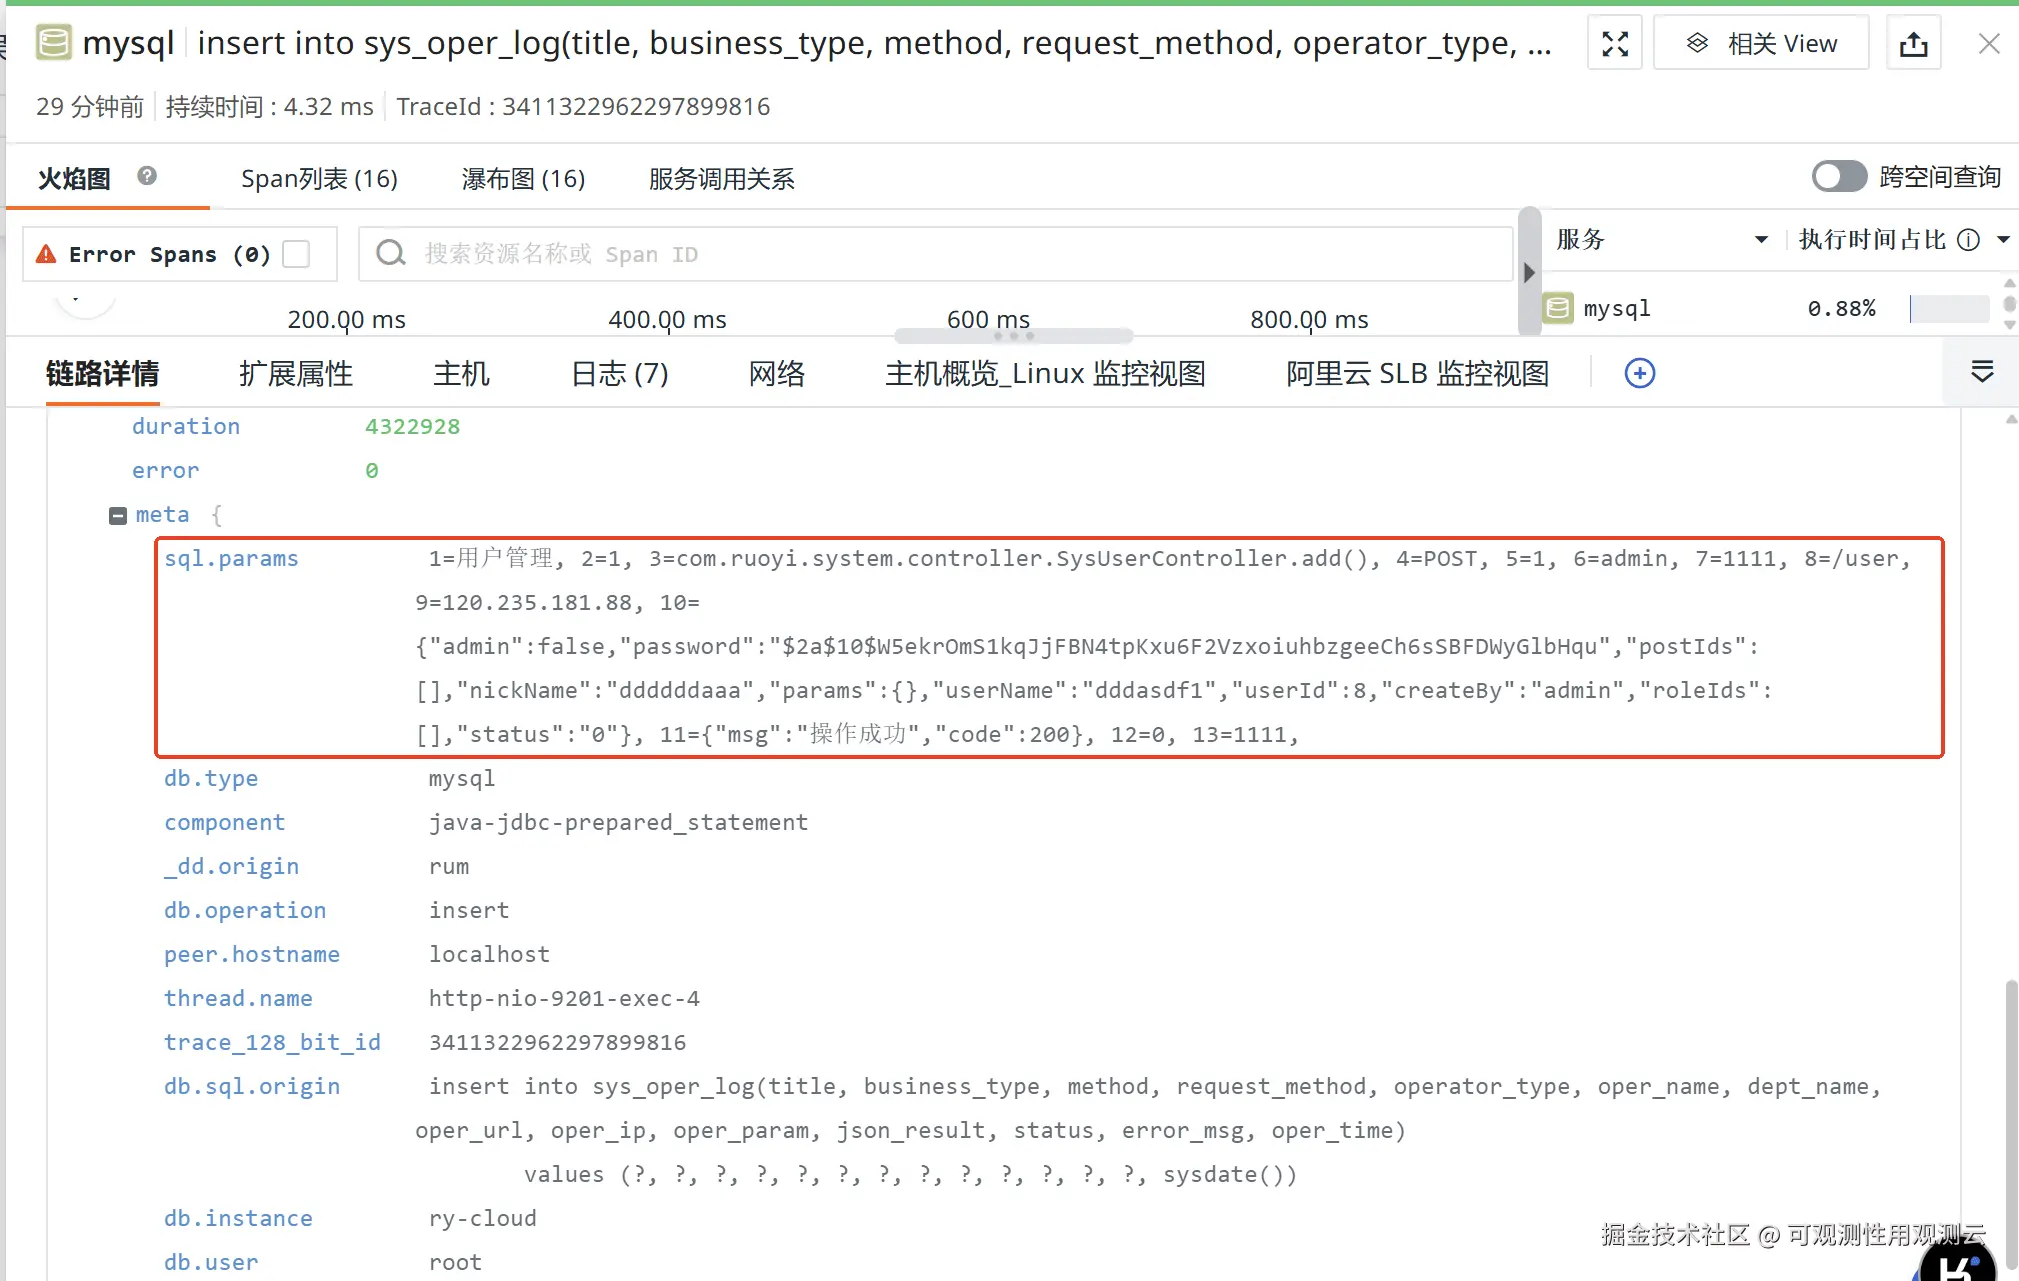Click the flame graph help question icon

tap(147, 176)
